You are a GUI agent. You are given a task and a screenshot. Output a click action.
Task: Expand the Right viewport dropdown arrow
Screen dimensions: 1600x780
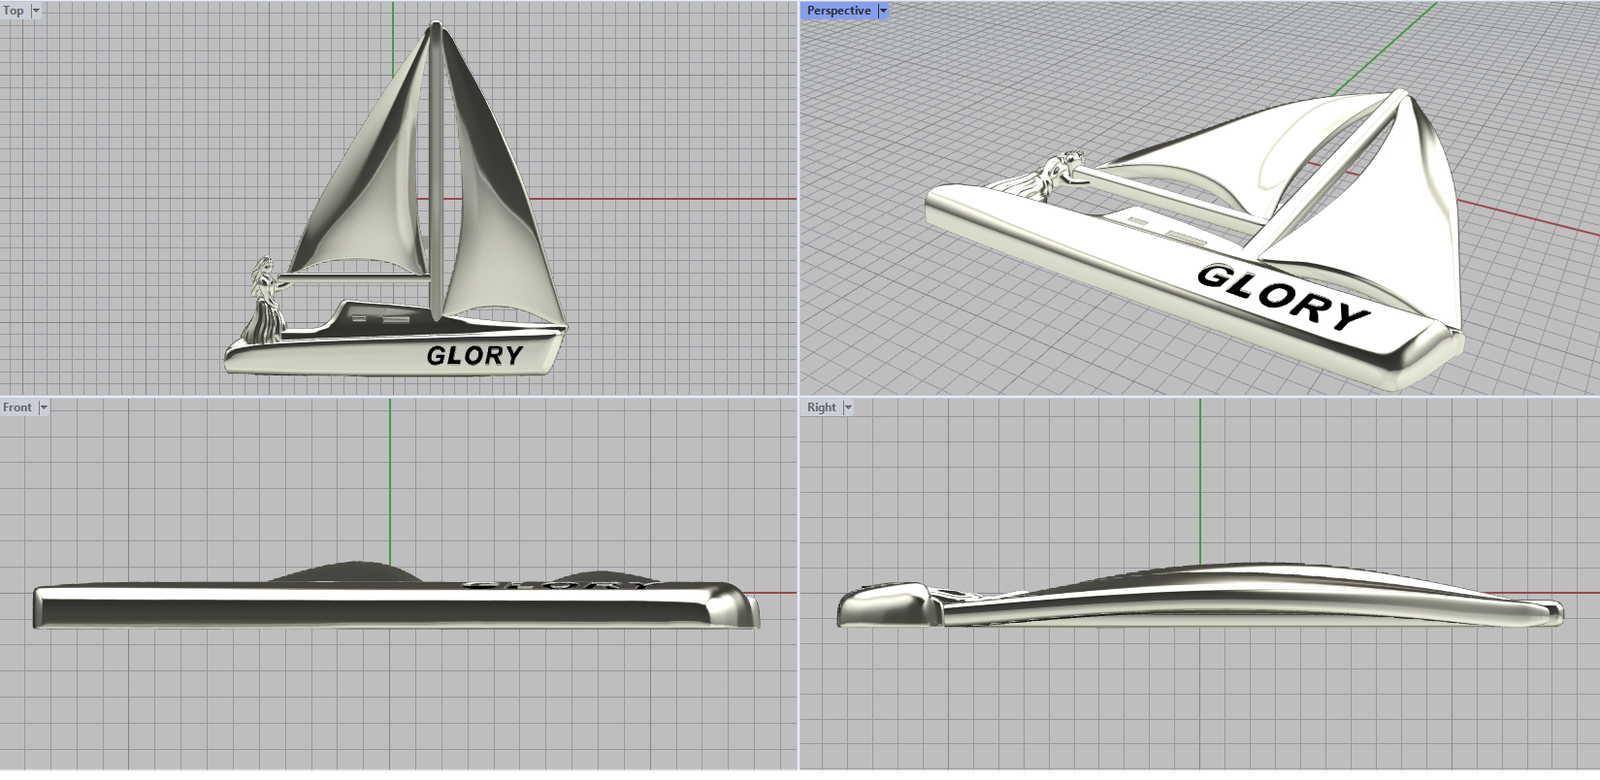point(848,407)
